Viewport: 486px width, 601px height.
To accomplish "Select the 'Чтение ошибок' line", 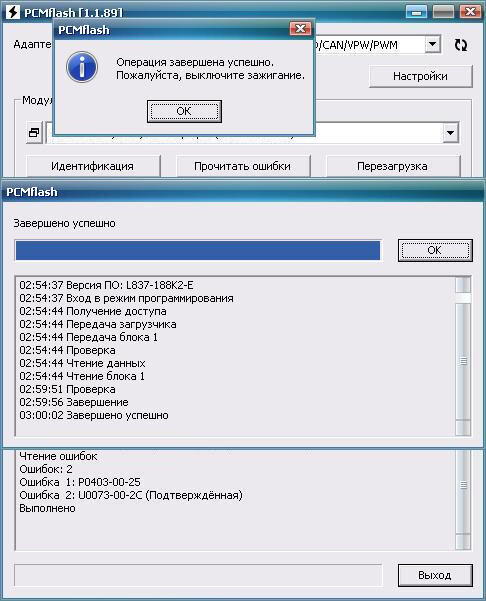I will point(58,456).
